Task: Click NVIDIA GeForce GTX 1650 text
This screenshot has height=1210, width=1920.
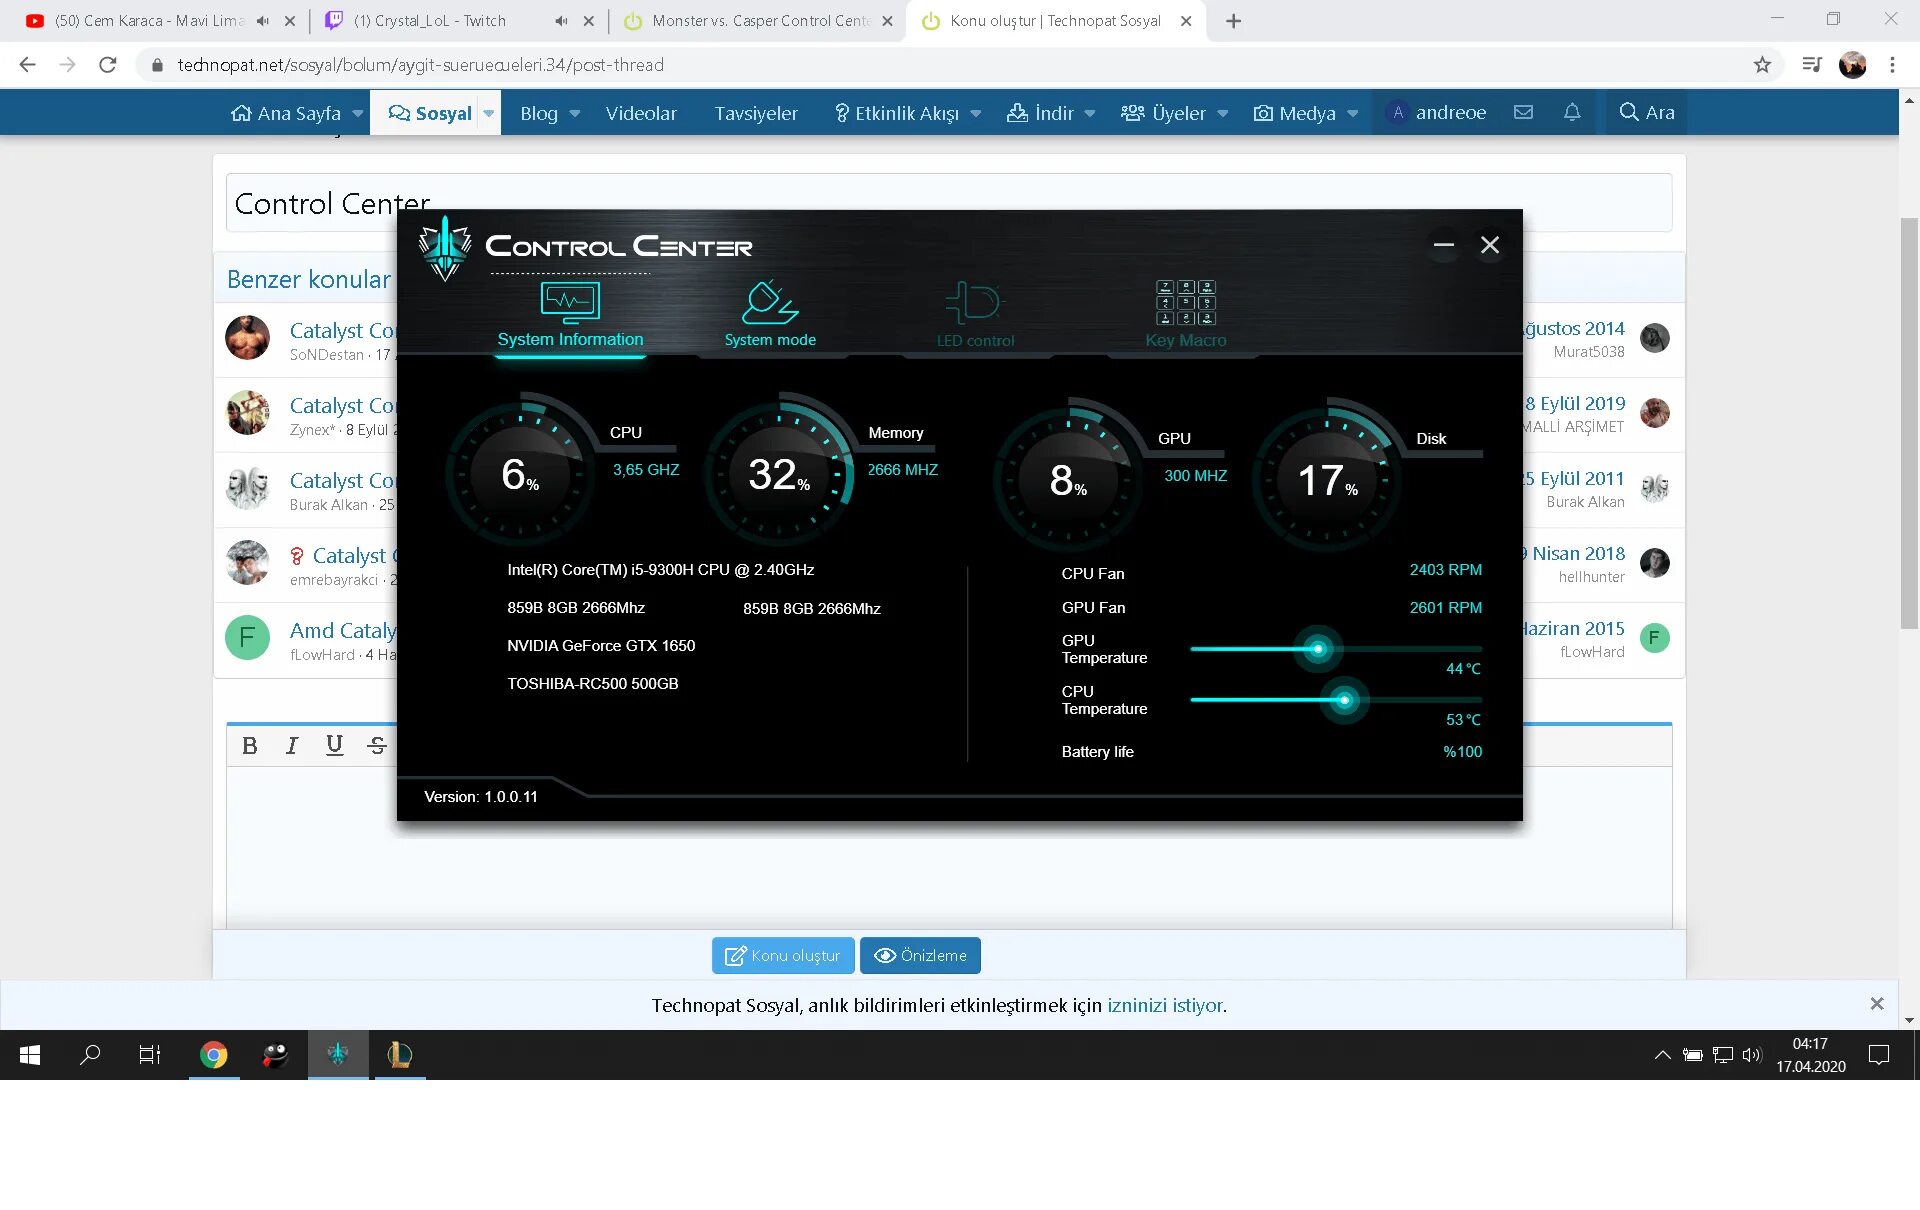Action: point(601,646)
